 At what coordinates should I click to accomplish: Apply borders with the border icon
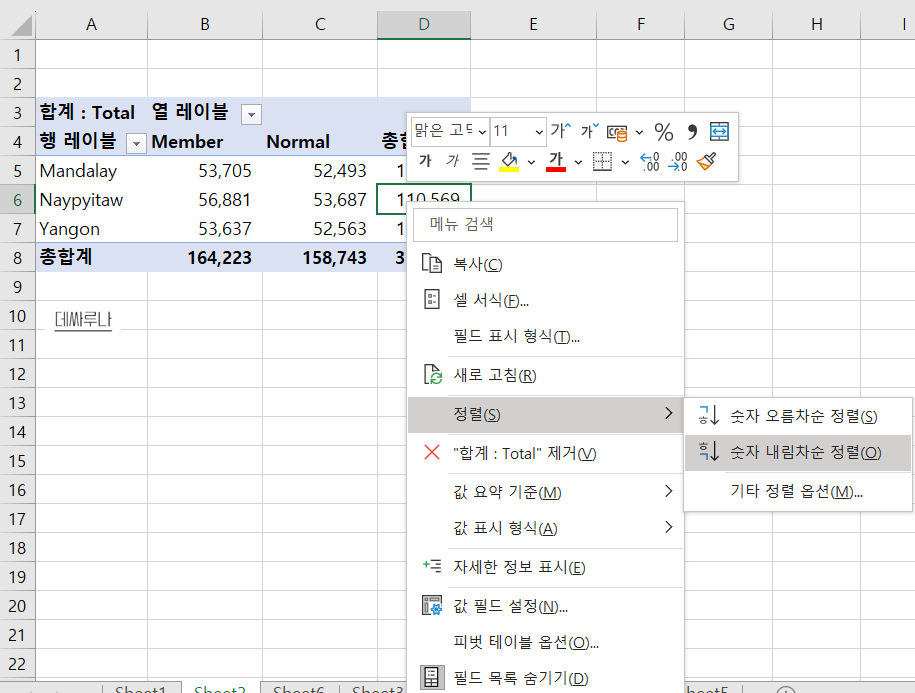pyautogui.click(x=602, y=162)
